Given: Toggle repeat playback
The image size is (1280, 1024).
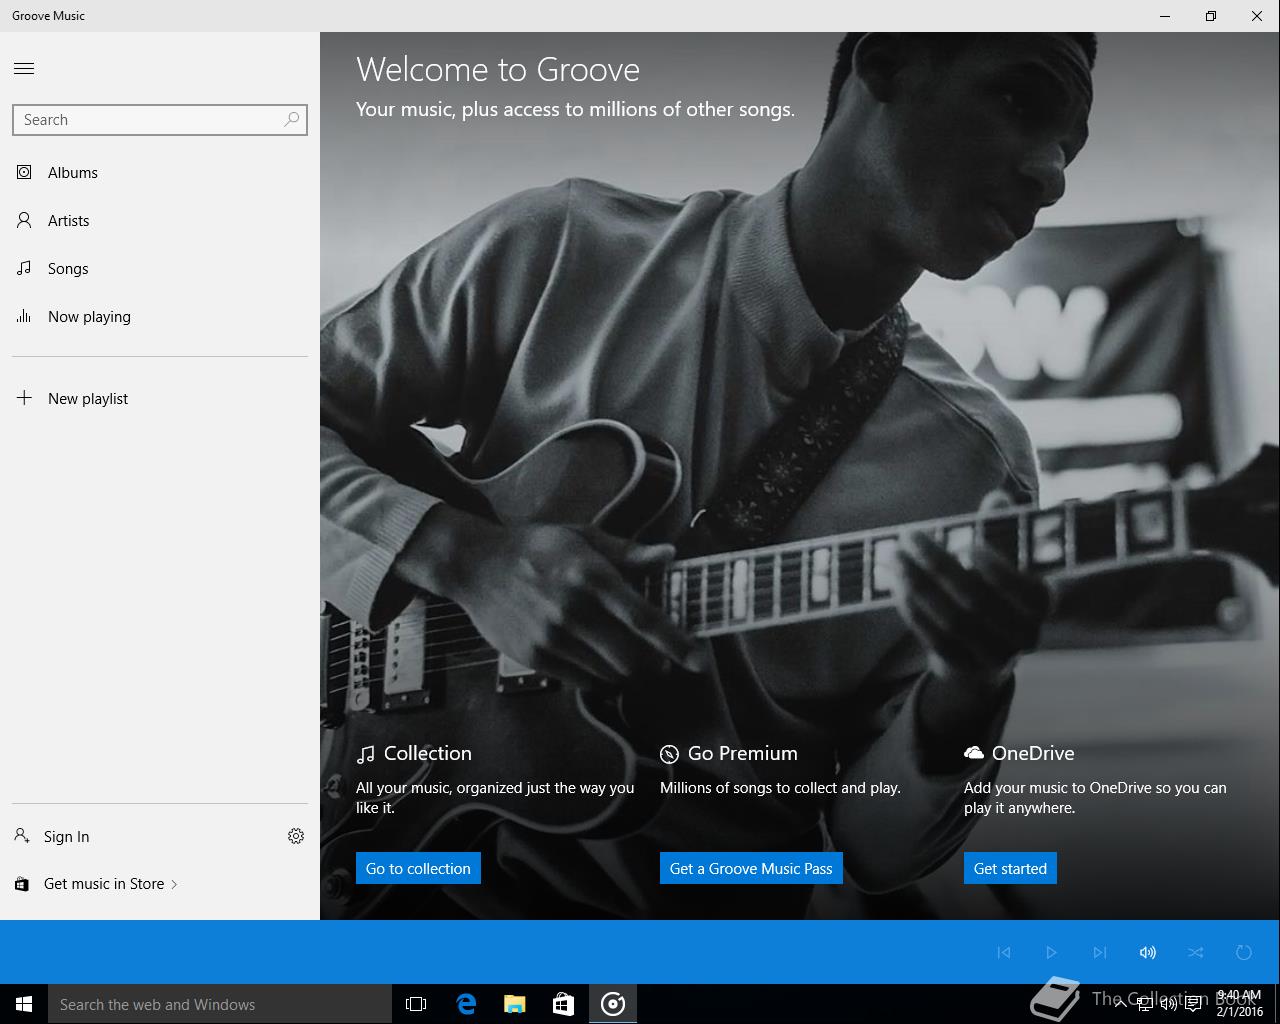Looking at the screenshot, I should (x=1244, y=952).
